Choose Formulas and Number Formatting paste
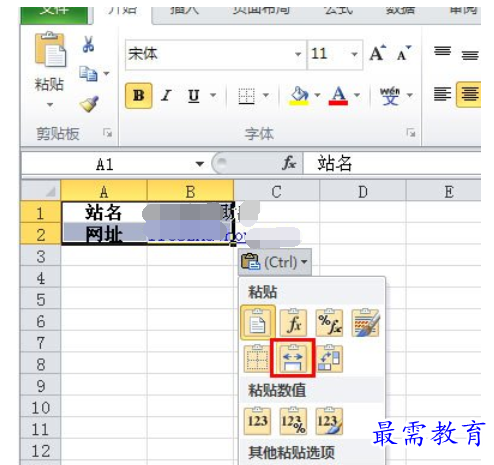This screenshot has height=465, width=494. [330, 323]
